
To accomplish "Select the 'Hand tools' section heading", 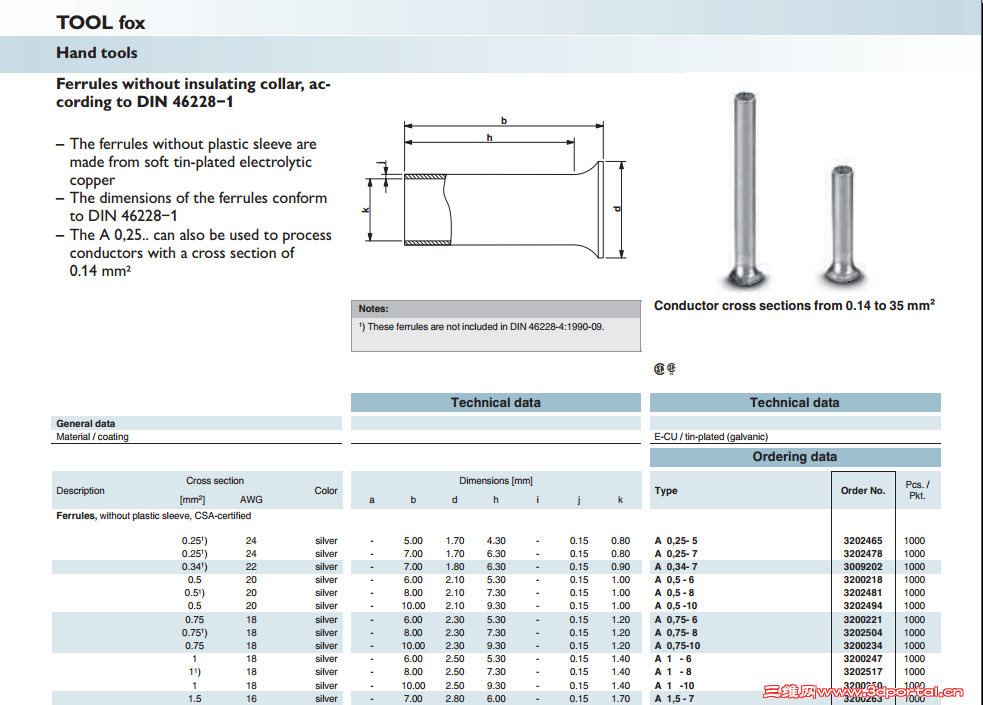I will (97, 53).
